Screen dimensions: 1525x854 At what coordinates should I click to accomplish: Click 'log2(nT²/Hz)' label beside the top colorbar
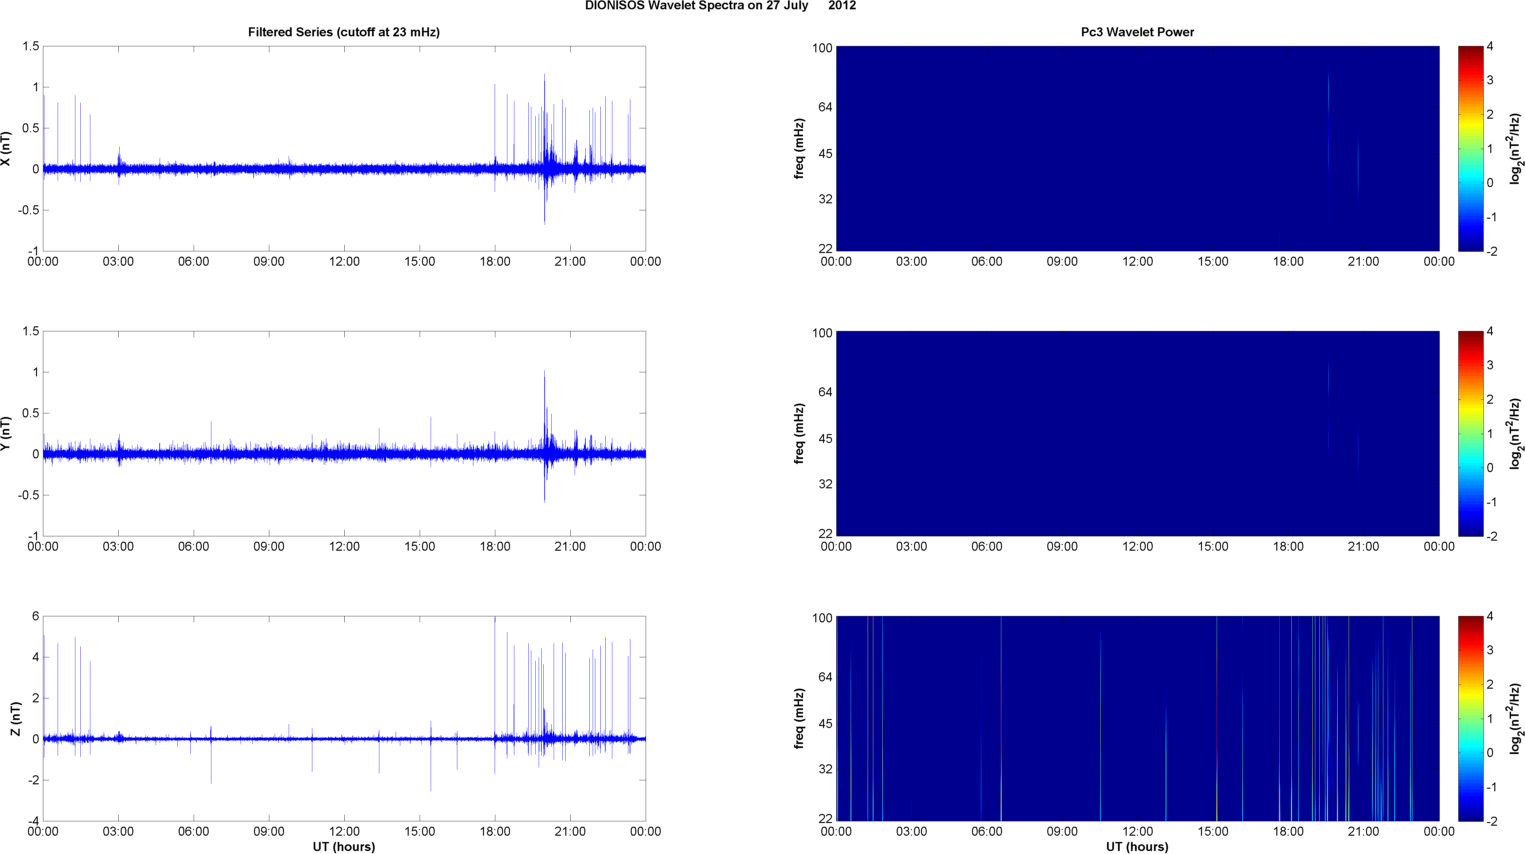coord(1516,149)
